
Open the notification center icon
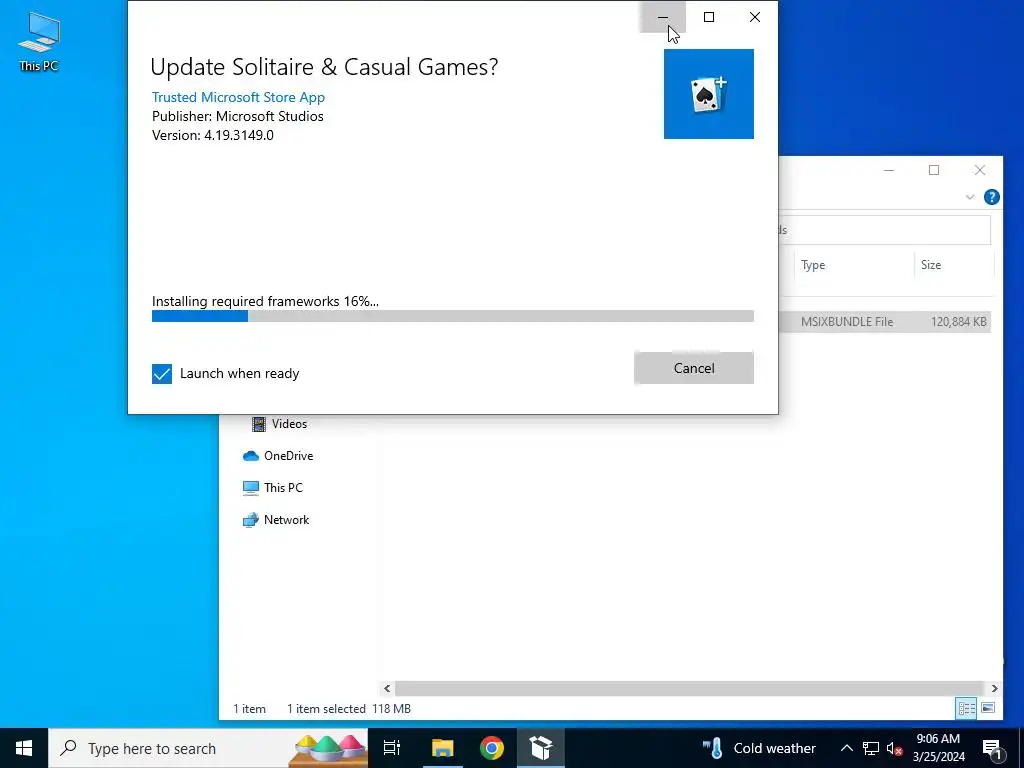pyautogui.click(x=993, y=748)
